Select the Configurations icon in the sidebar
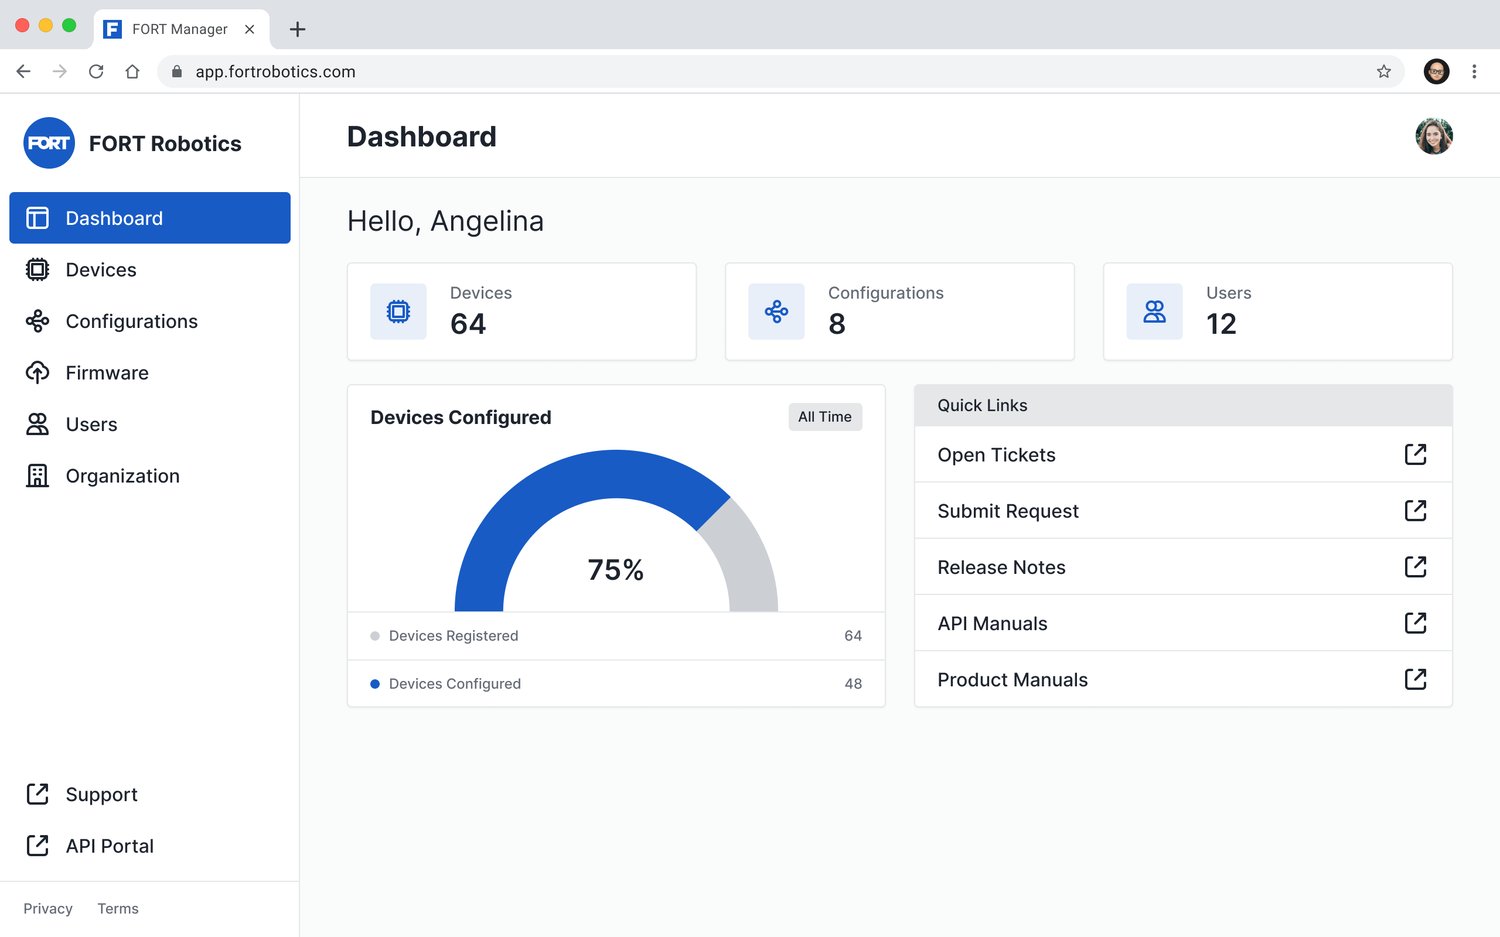 (36, 321)
